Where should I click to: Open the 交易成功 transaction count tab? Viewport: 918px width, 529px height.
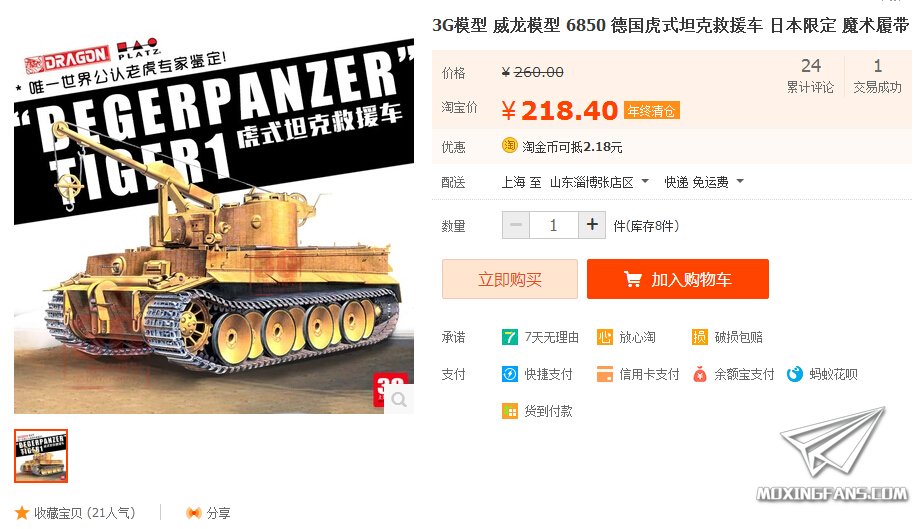tap(877, 76)
